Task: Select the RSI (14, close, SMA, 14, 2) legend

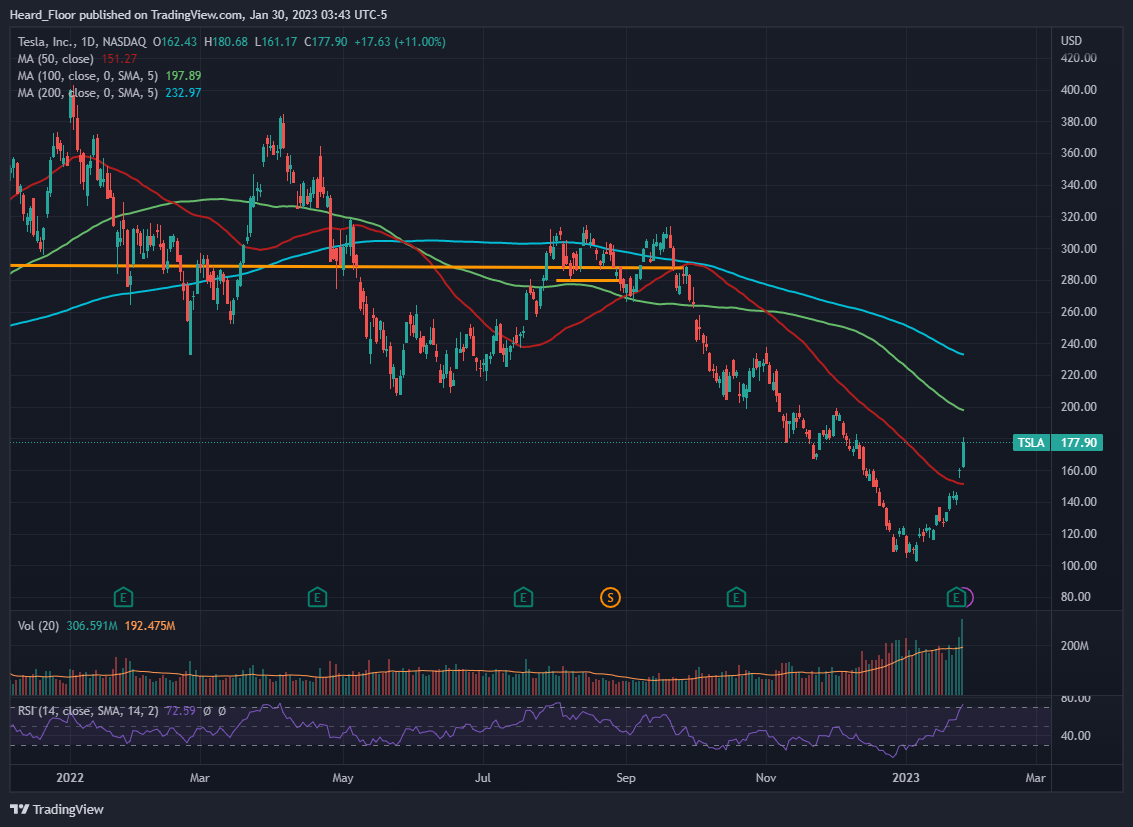Action: 88,711
